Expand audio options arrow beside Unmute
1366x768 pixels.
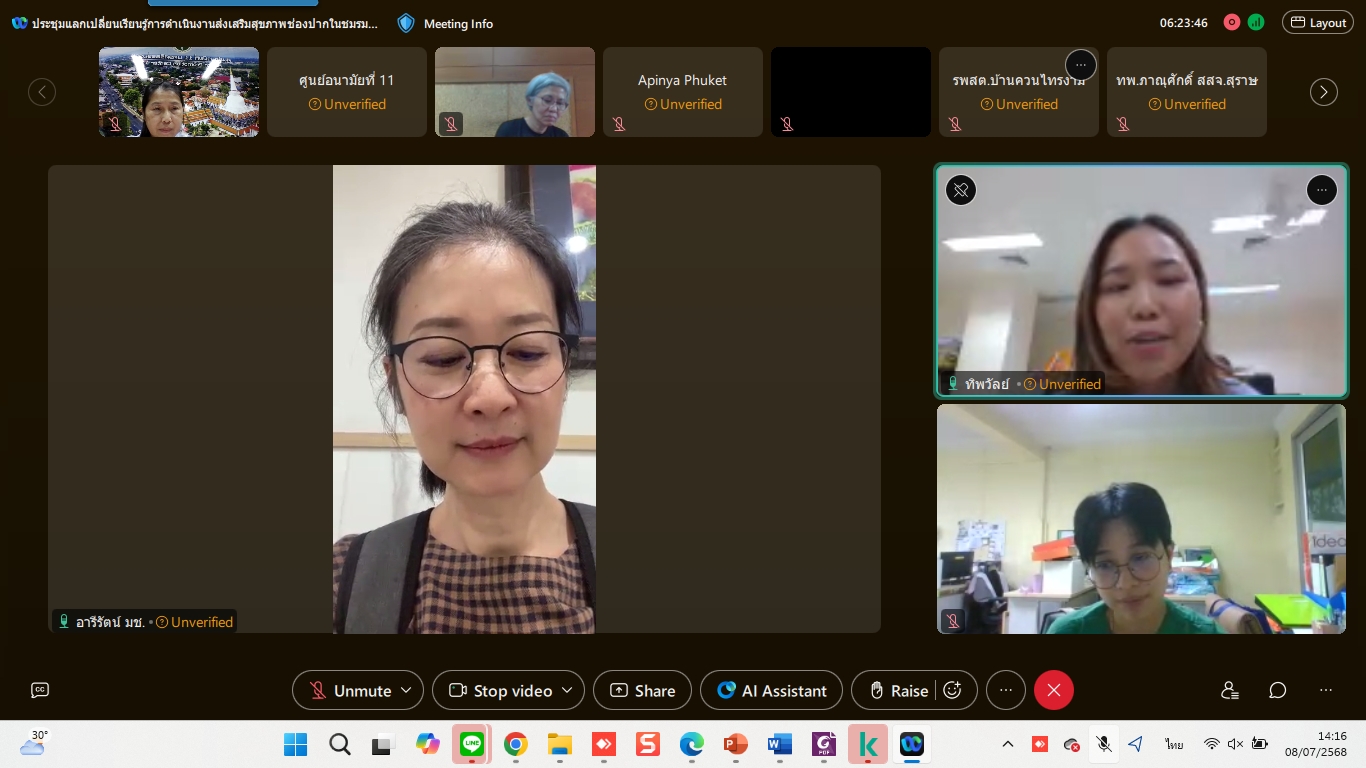(x=406, y=690)
